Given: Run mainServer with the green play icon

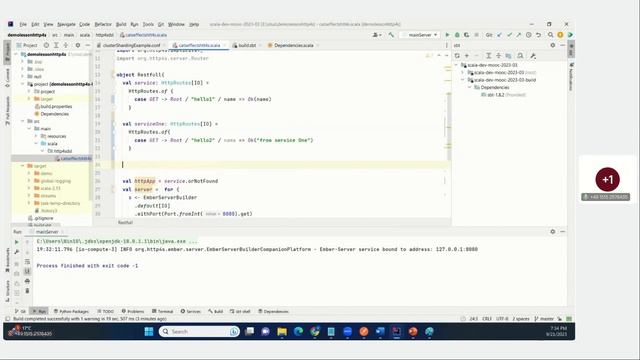Looking at the screenshot, I should (x=447, y=35).
